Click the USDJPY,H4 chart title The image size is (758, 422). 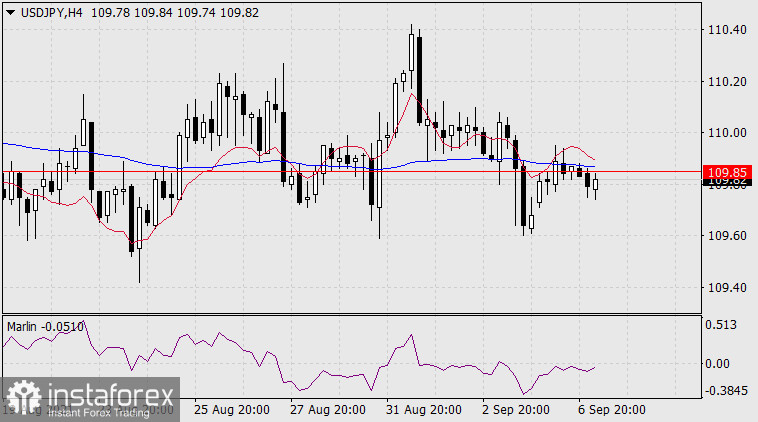click(x=50, y=11)
